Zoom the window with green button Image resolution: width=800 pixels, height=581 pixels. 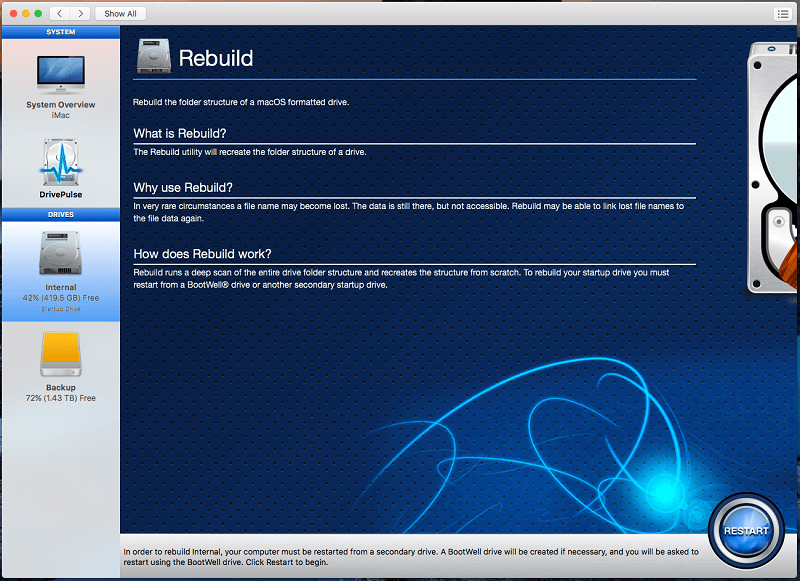(x=38, y=14)
